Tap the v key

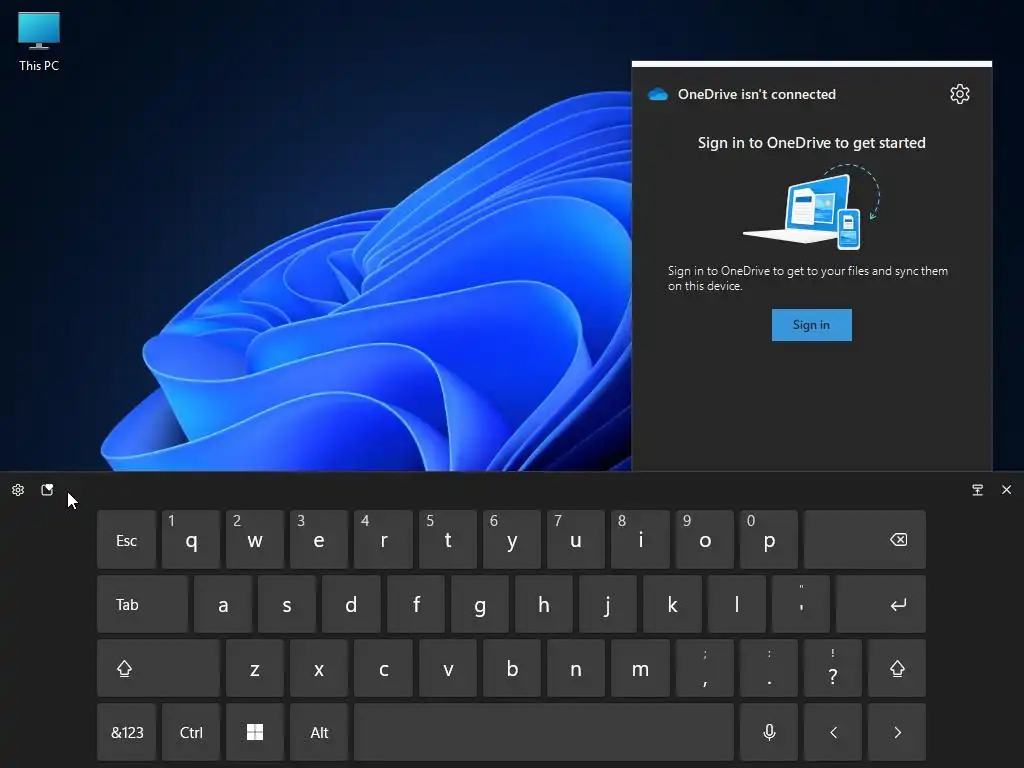pos(447,668)
